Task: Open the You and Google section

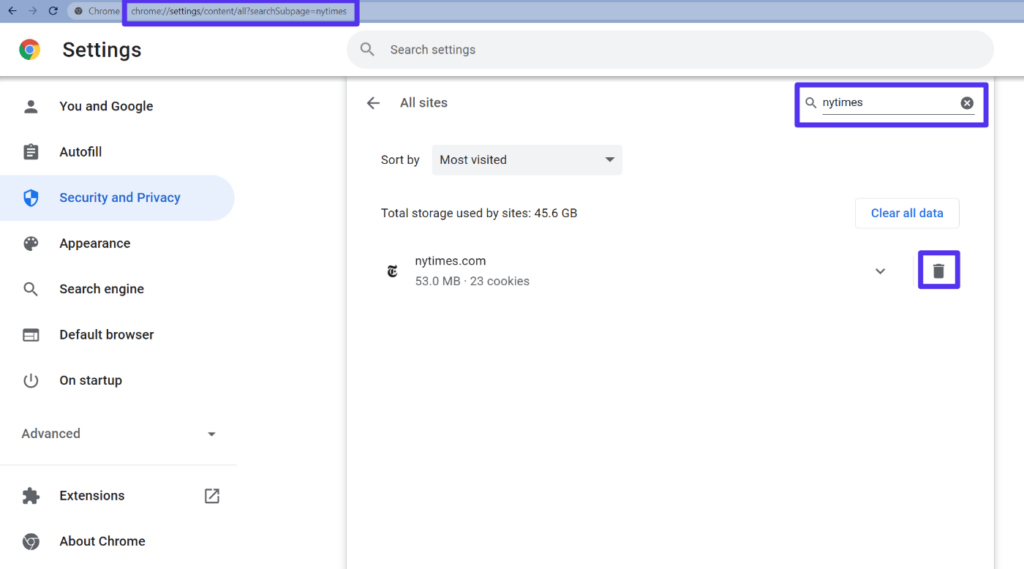Action: [x=118, y=106]
